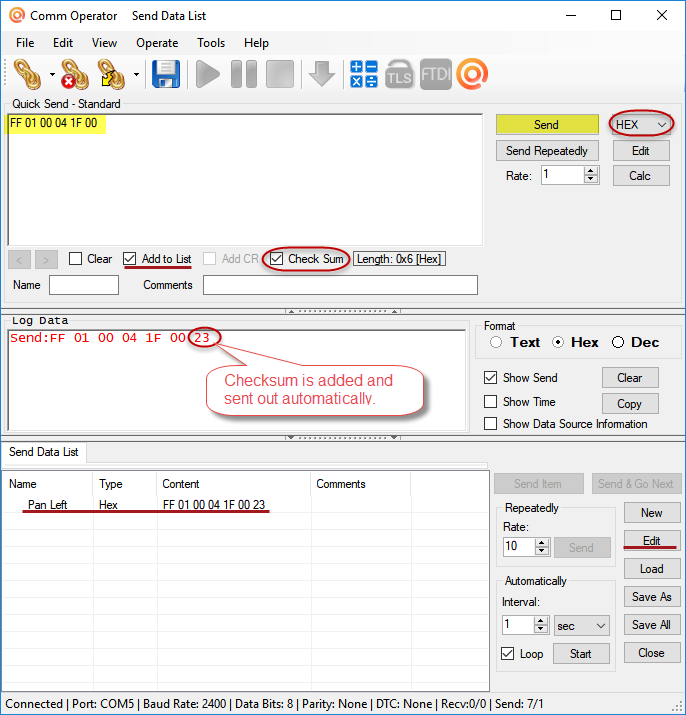Select the Pan Left list row
This screenshot has height=715, width=686.
245,505
